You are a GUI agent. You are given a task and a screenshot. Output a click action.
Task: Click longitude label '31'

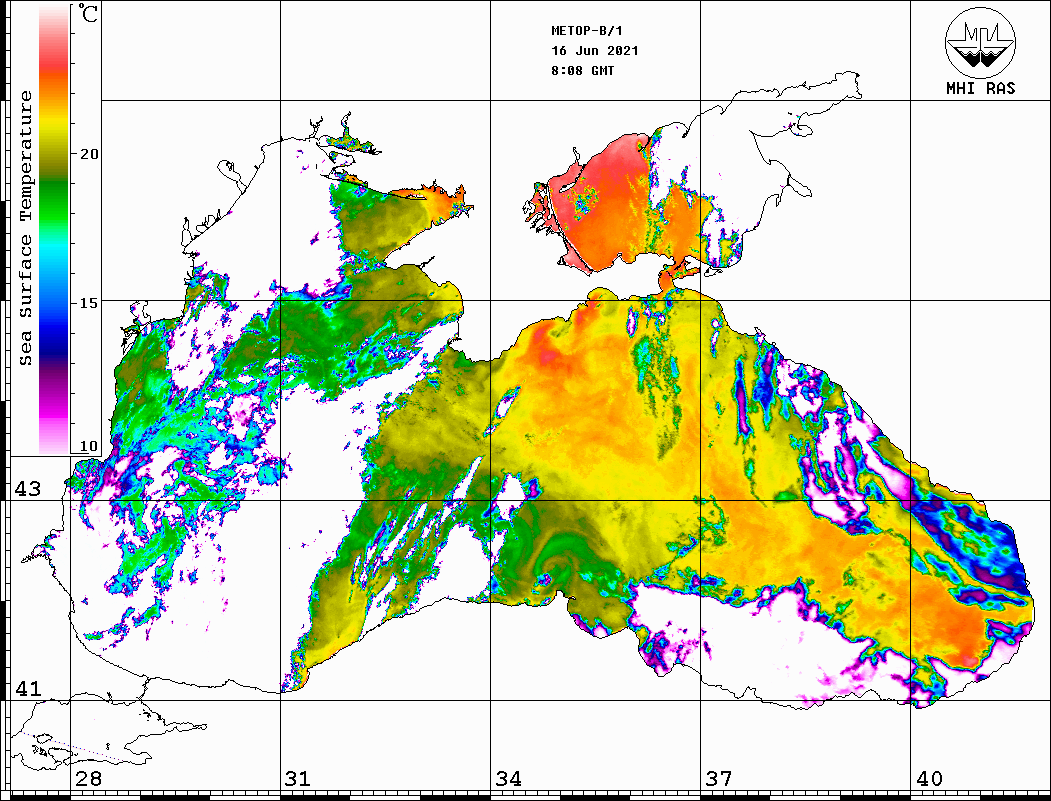(298, 778)
